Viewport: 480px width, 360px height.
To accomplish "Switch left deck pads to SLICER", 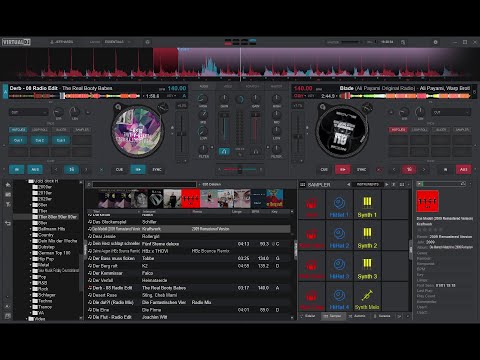I will pos(61,130).
